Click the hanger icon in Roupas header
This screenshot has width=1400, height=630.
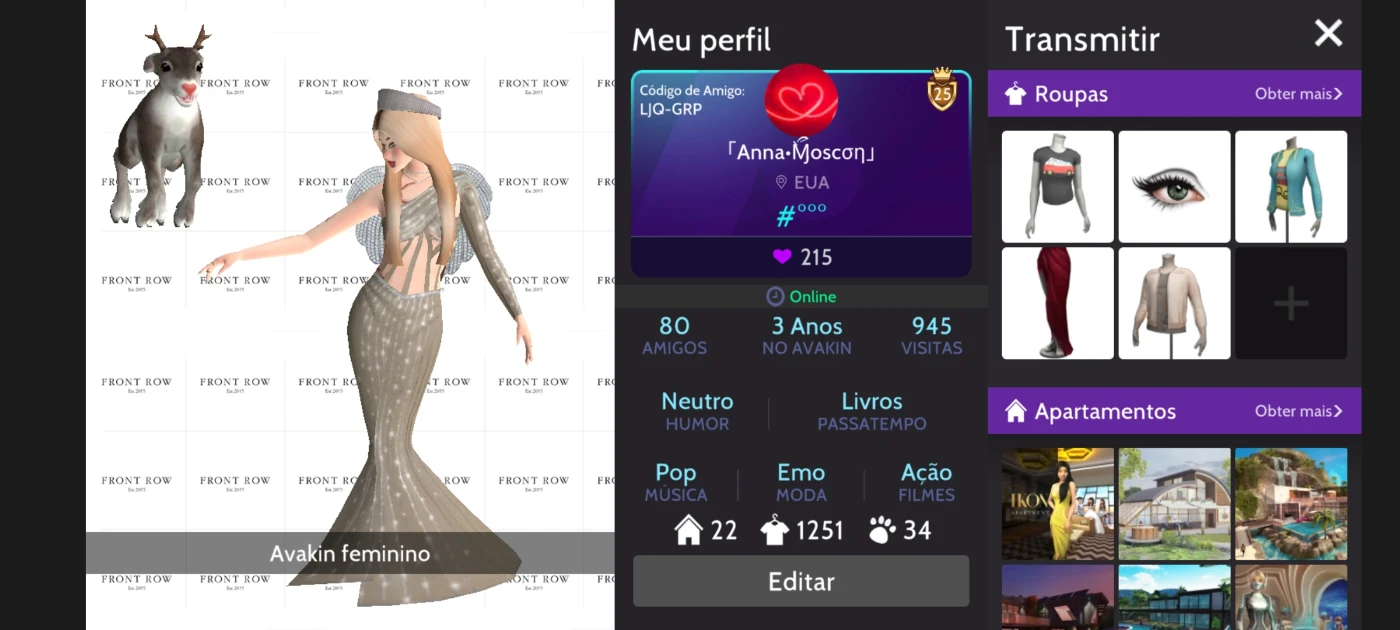[x=1016, y=94]
